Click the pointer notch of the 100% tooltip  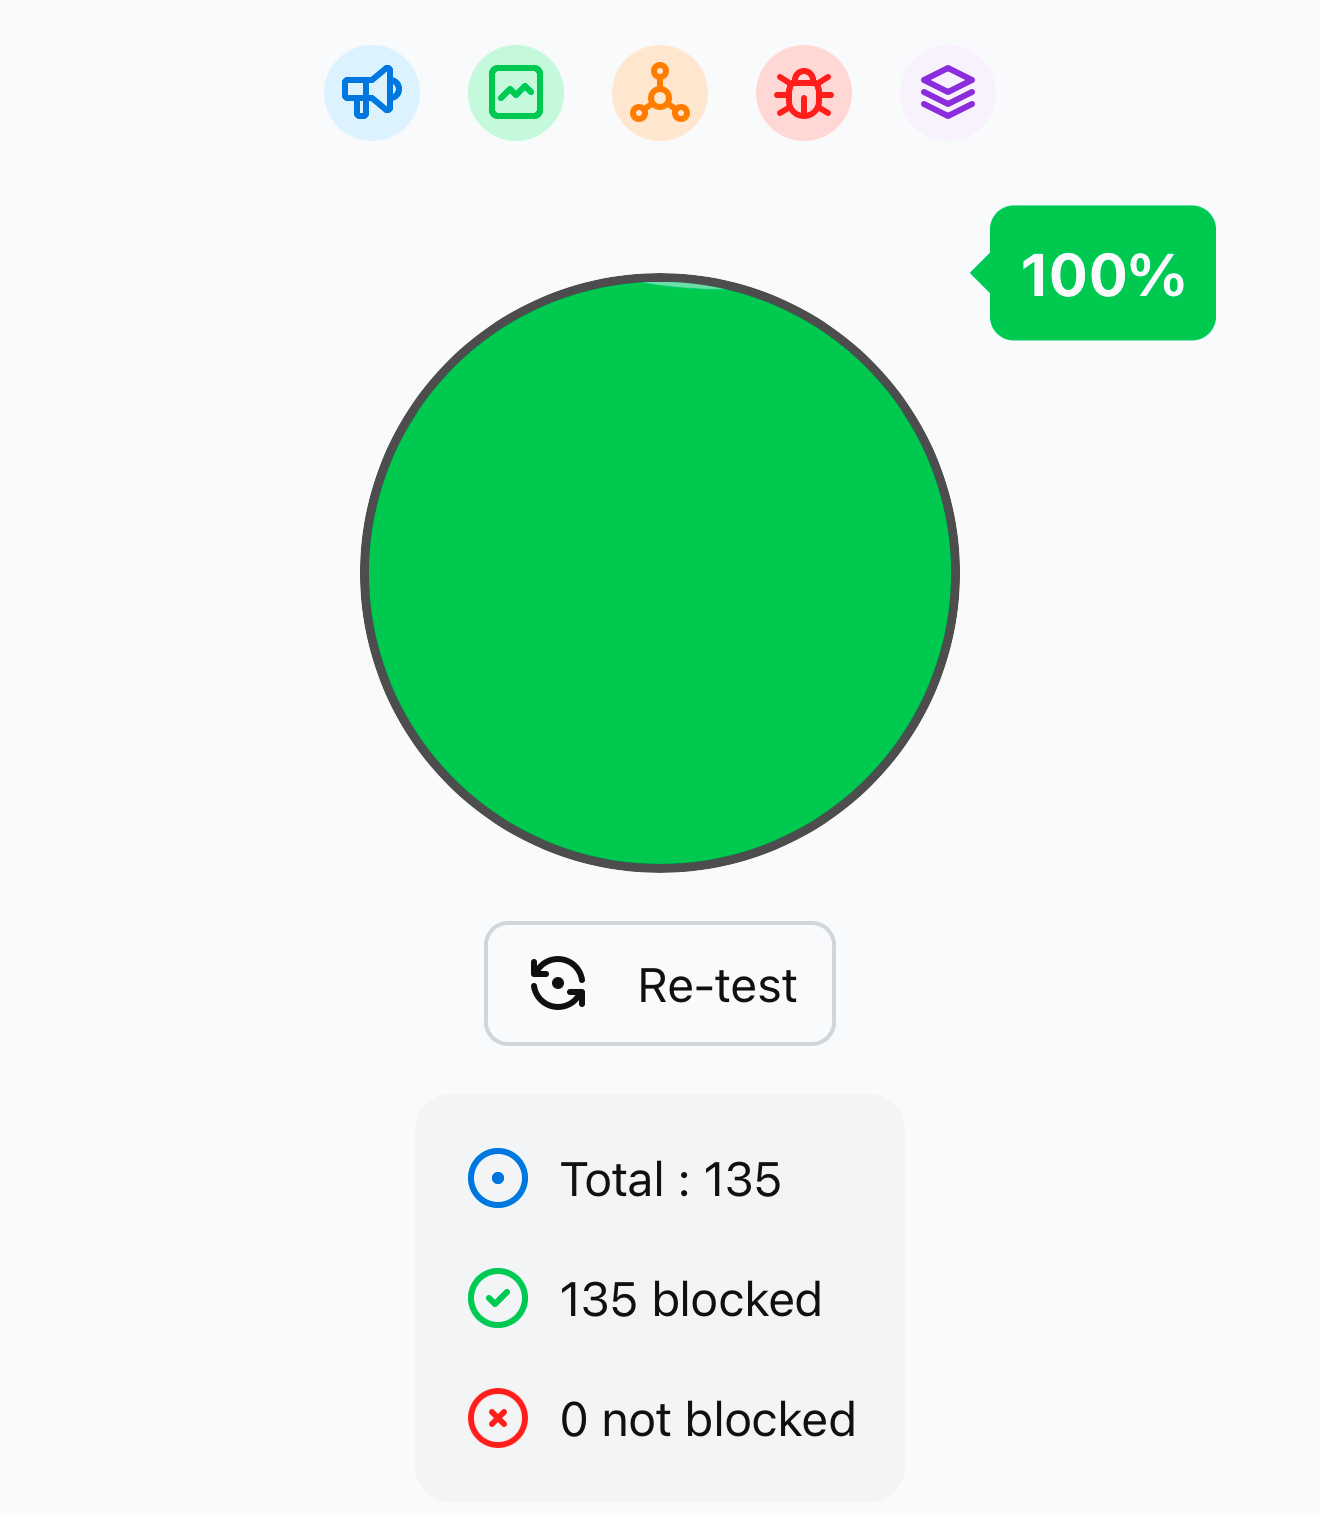(x=980, y=273)
